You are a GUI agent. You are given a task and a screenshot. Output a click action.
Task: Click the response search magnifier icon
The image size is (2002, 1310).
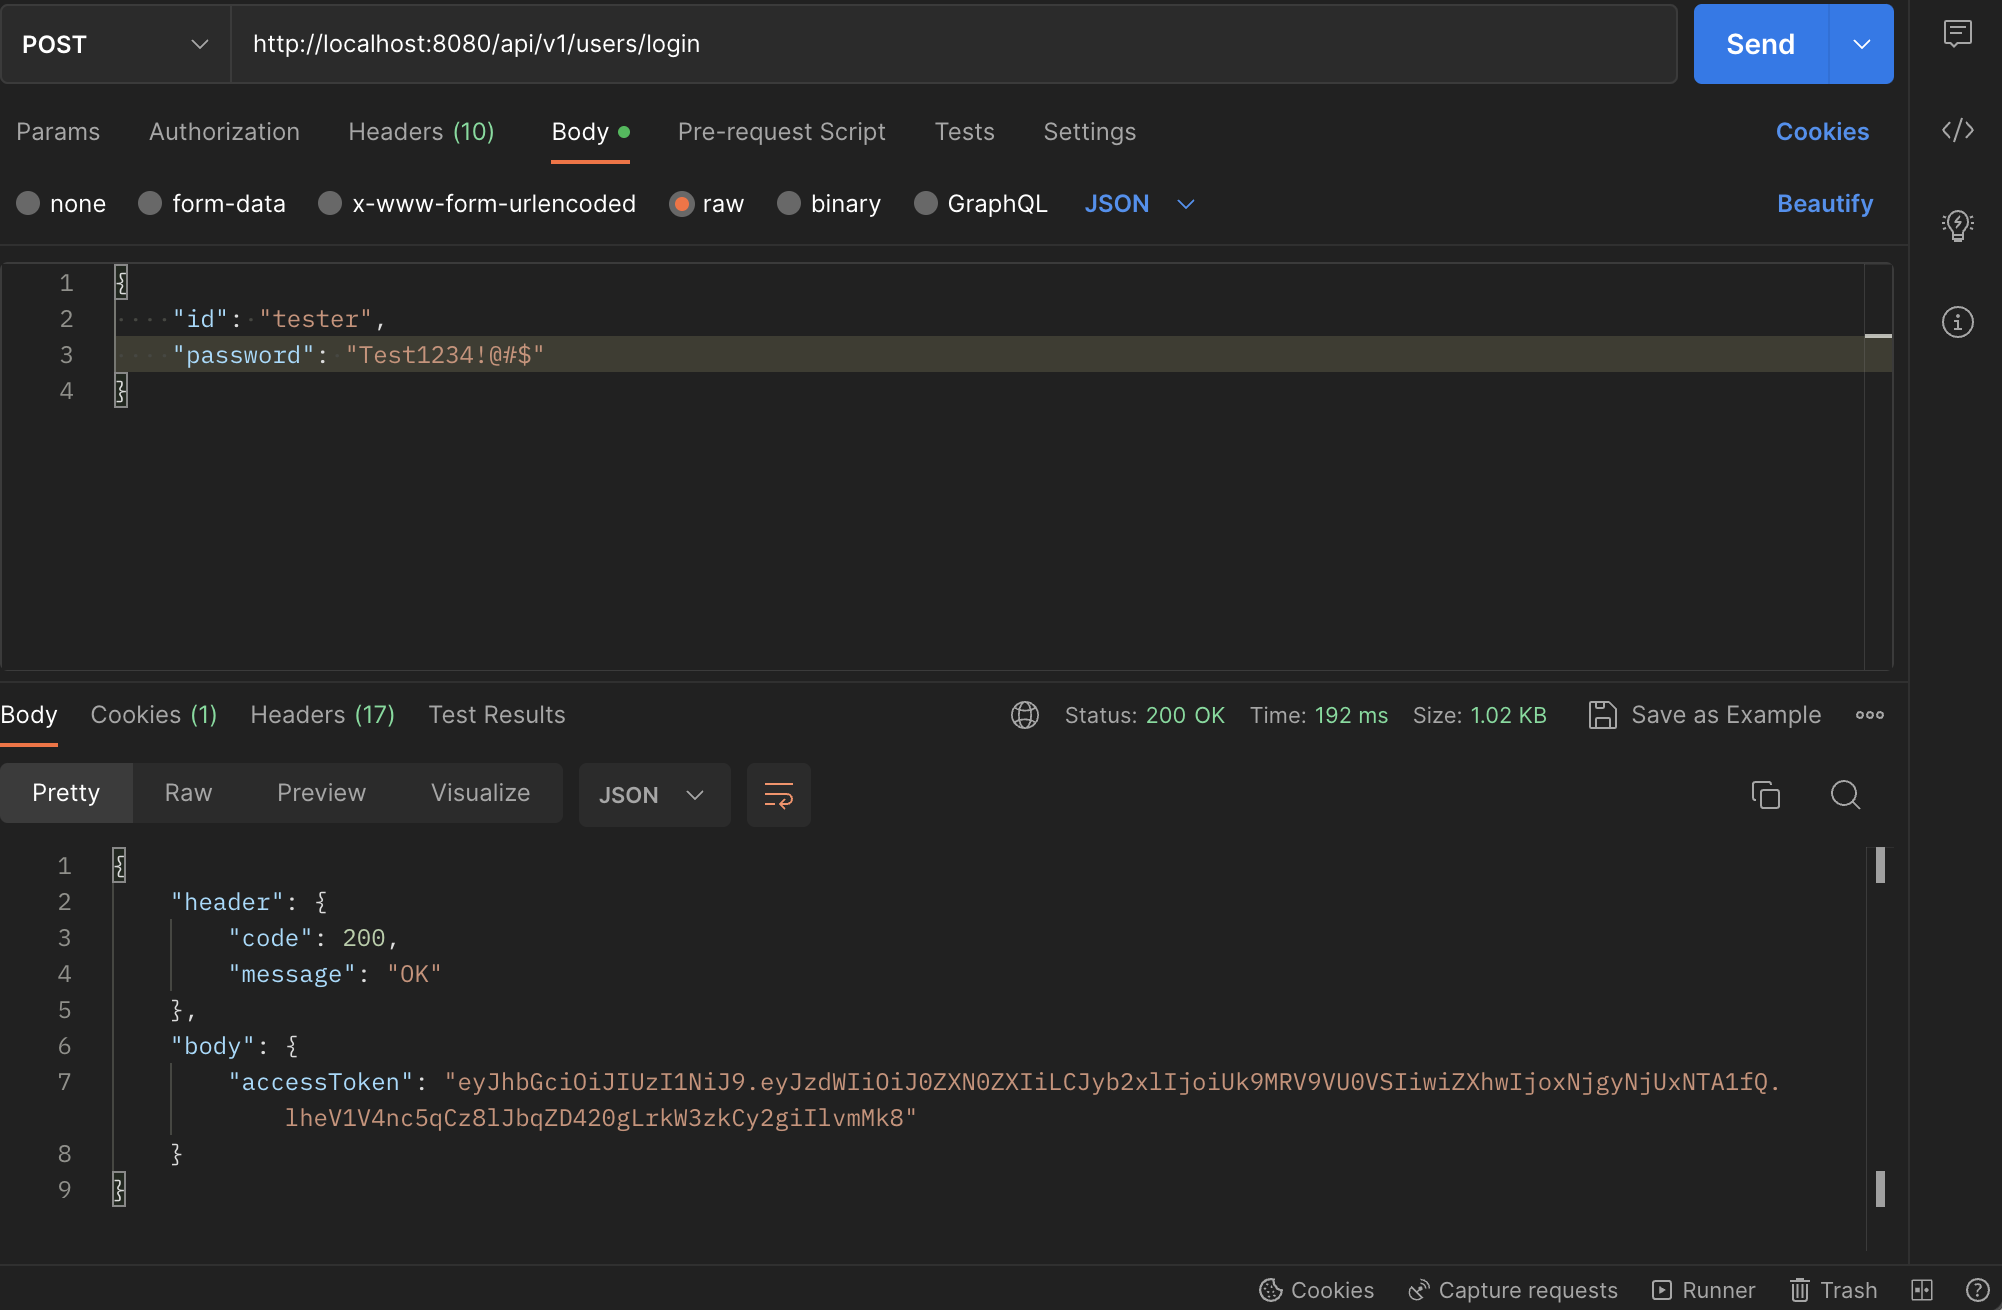click(x=1845, y=795)
